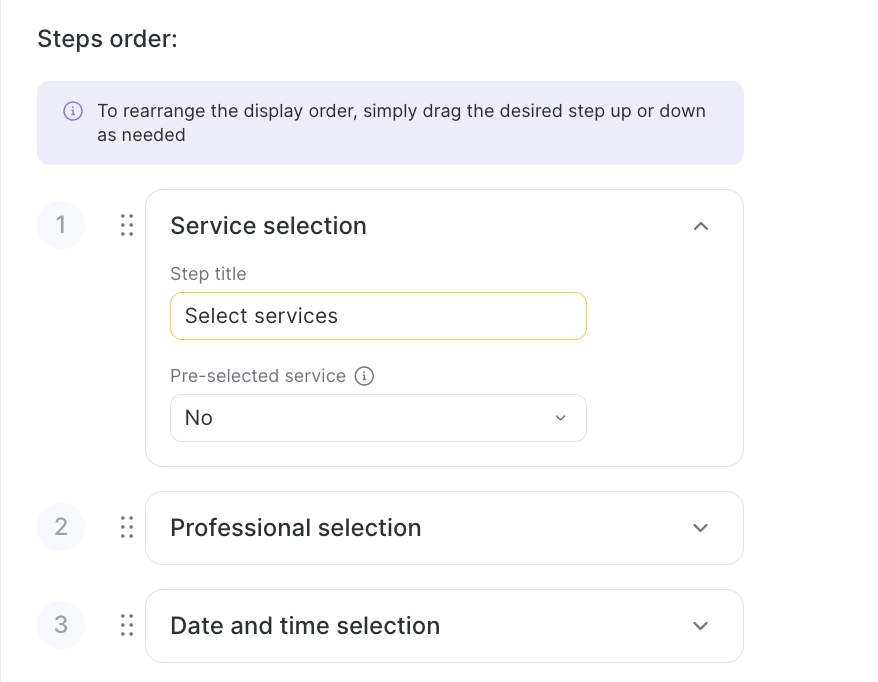Click the Professional selection heading text
The height and width of the screenshot is (682, 878).
coord(295,528)
